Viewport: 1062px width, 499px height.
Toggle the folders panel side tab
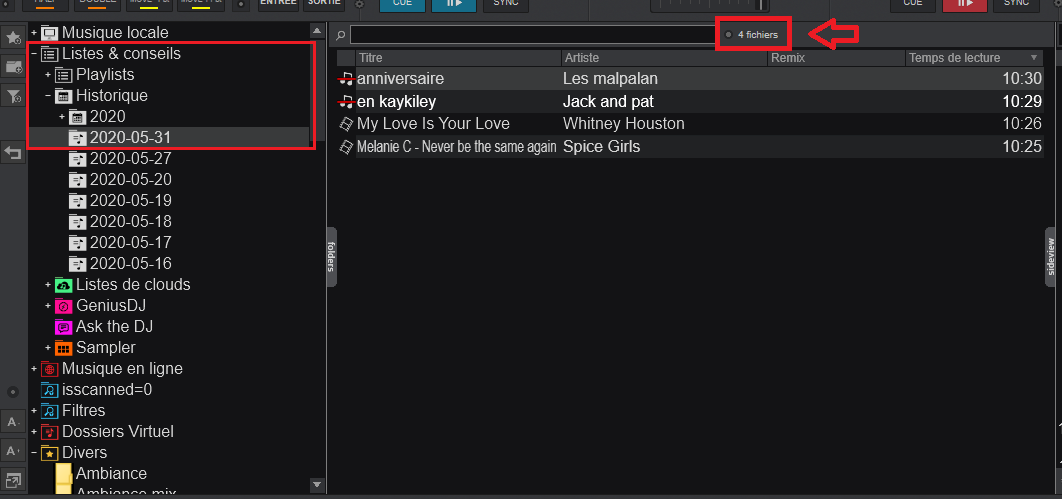click(x=331, y=257)
